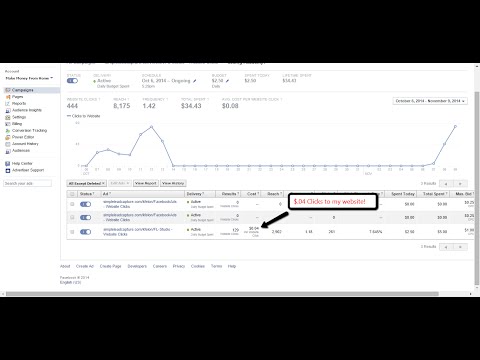
Task: Open the Cookies footer link
Action: point(198,266)
